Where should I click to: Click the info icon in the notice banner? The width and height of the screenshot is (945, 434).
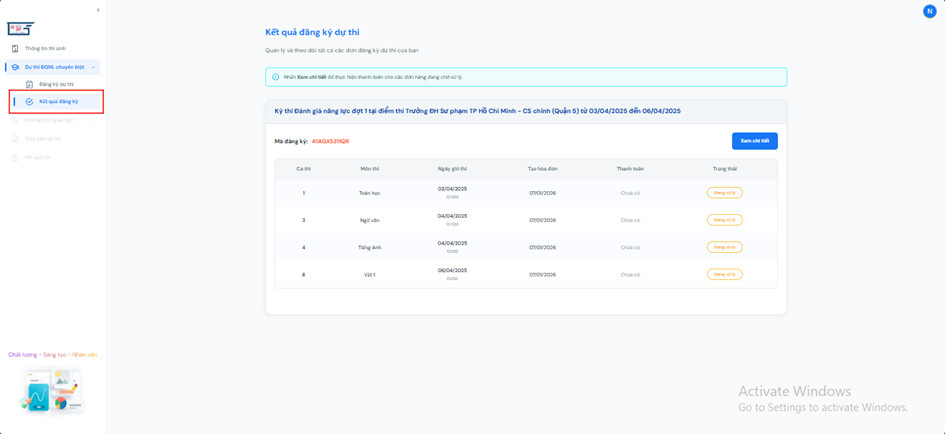276,77
